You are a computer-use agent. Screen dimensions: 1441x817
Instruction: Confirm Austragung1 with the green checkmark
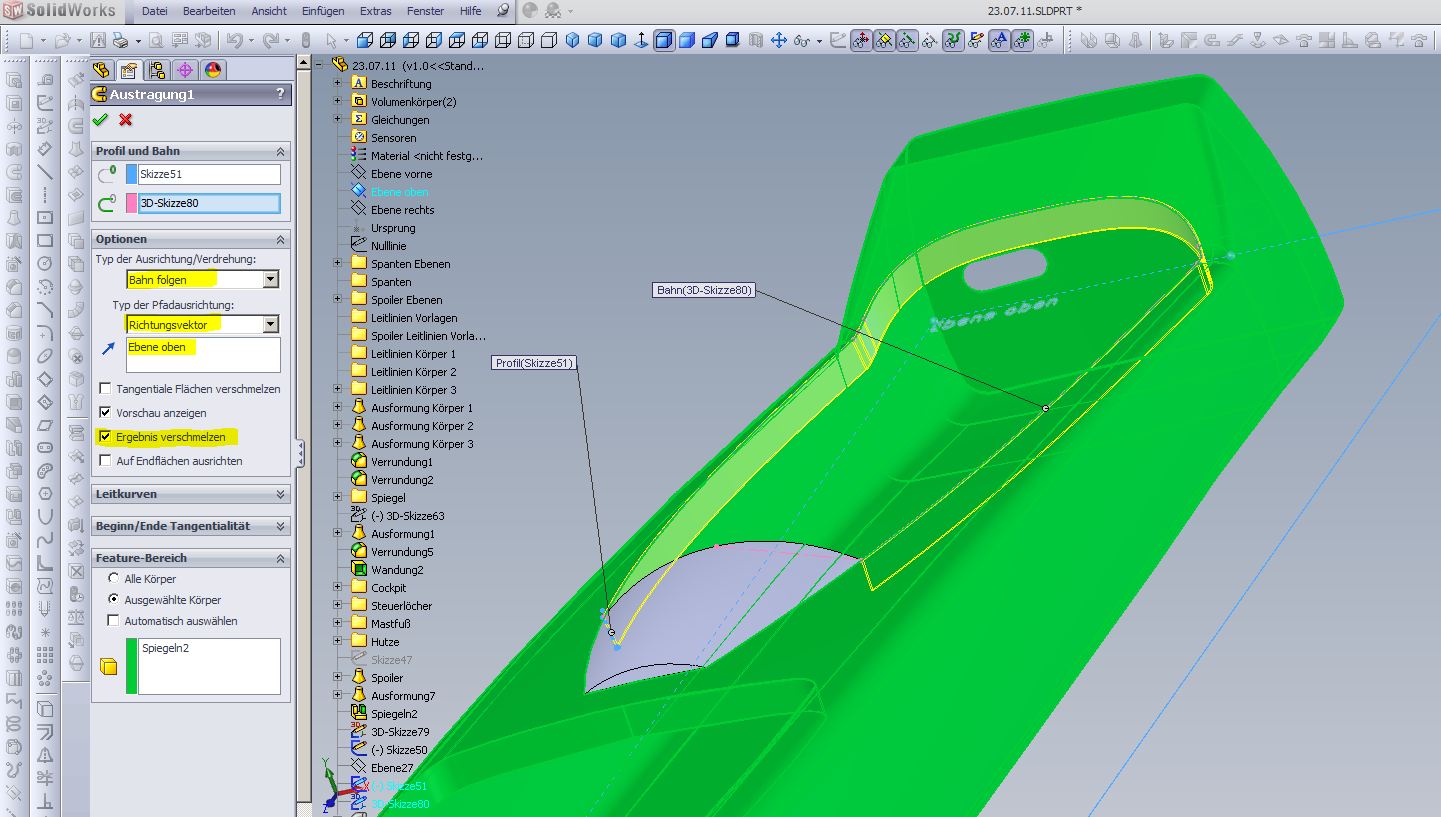[x=100, y=120]
